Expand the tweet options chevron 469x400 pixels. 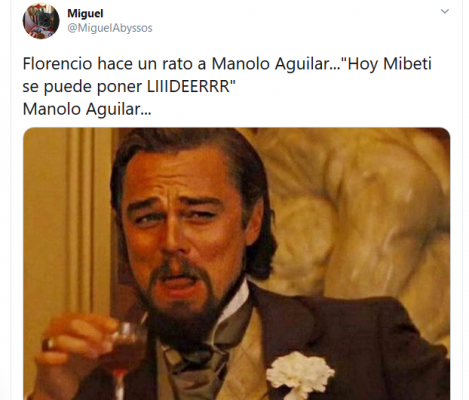coord(445,11)
